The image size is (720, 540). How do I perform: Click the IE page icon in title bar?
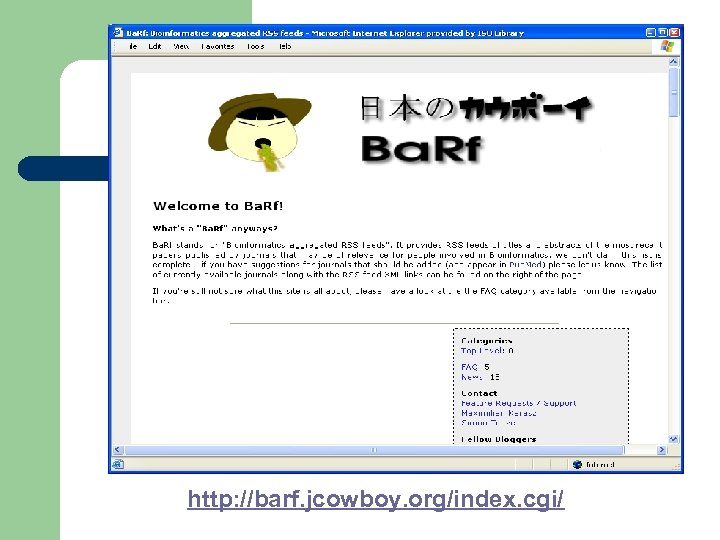coord(118,33)
